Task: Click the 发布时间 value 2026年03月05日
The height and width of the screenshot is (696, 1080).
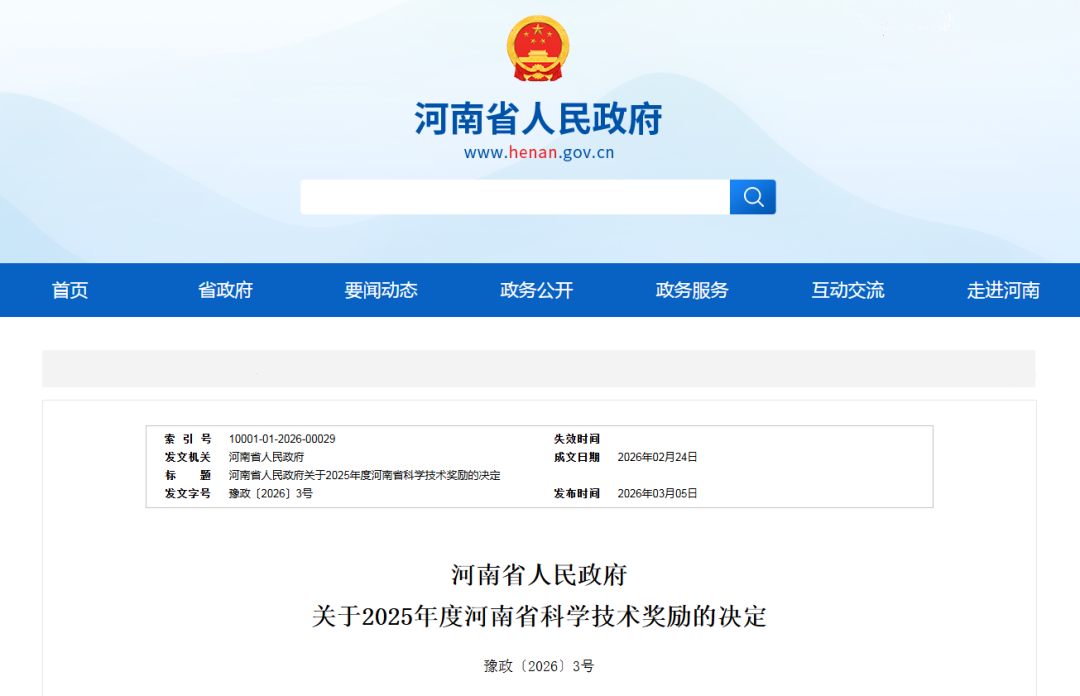Action: point(657,493)
